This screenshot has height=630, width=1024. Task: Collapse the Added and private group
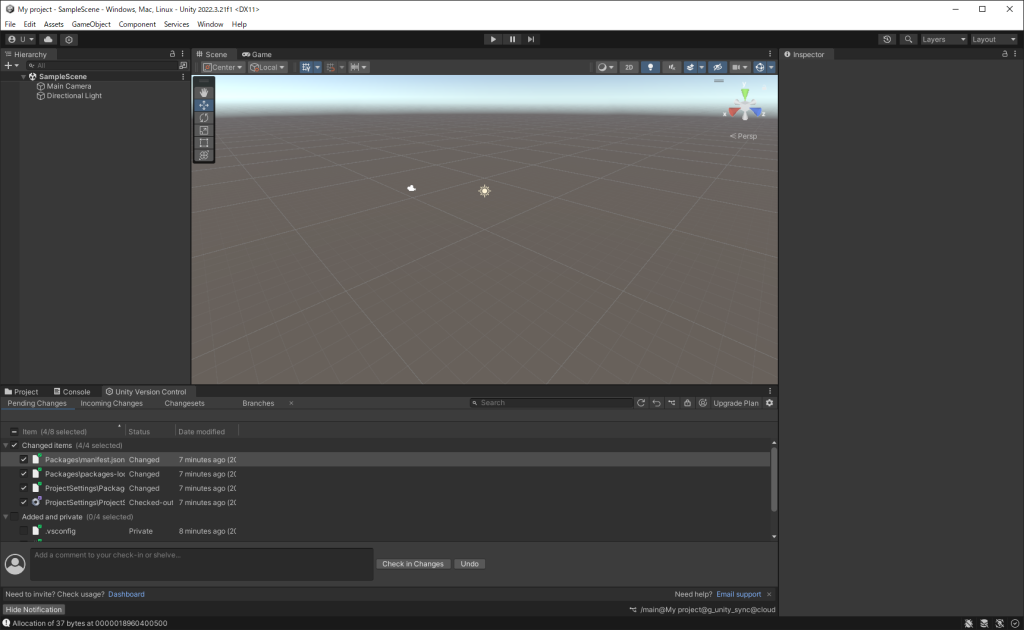click(x=6, y=516)
